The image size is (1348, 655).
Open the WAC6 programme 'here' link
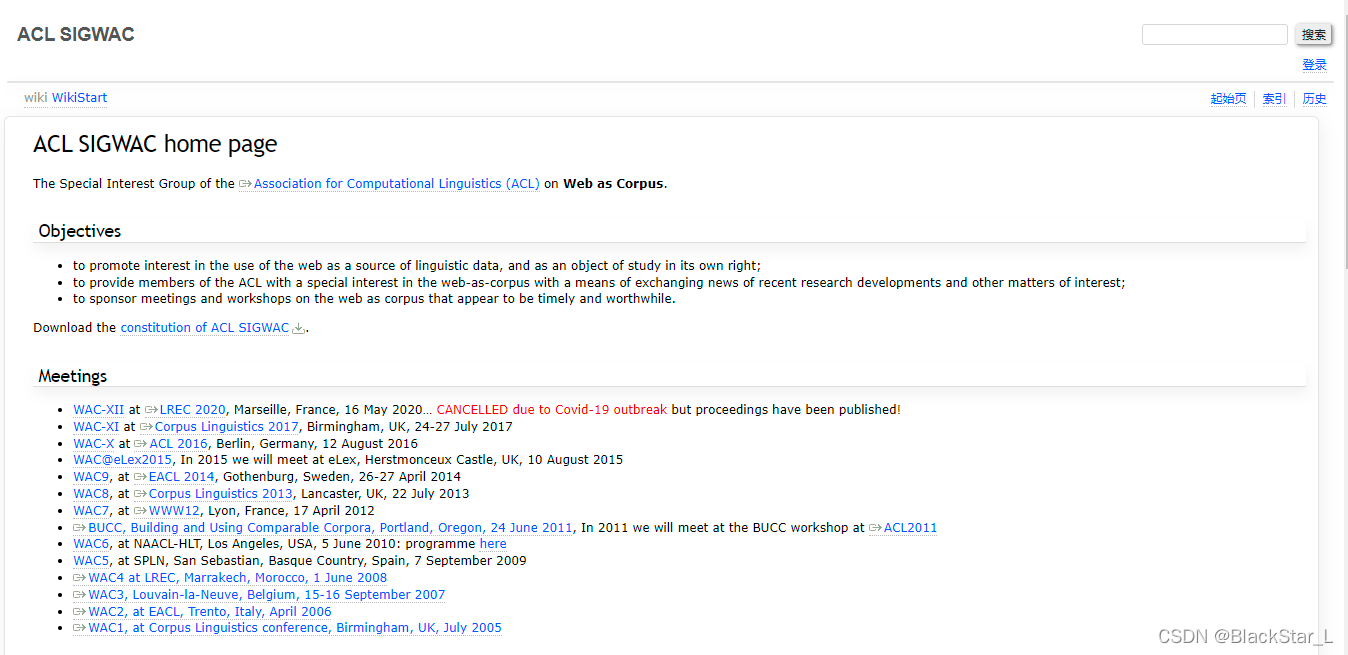coord(493,544)
